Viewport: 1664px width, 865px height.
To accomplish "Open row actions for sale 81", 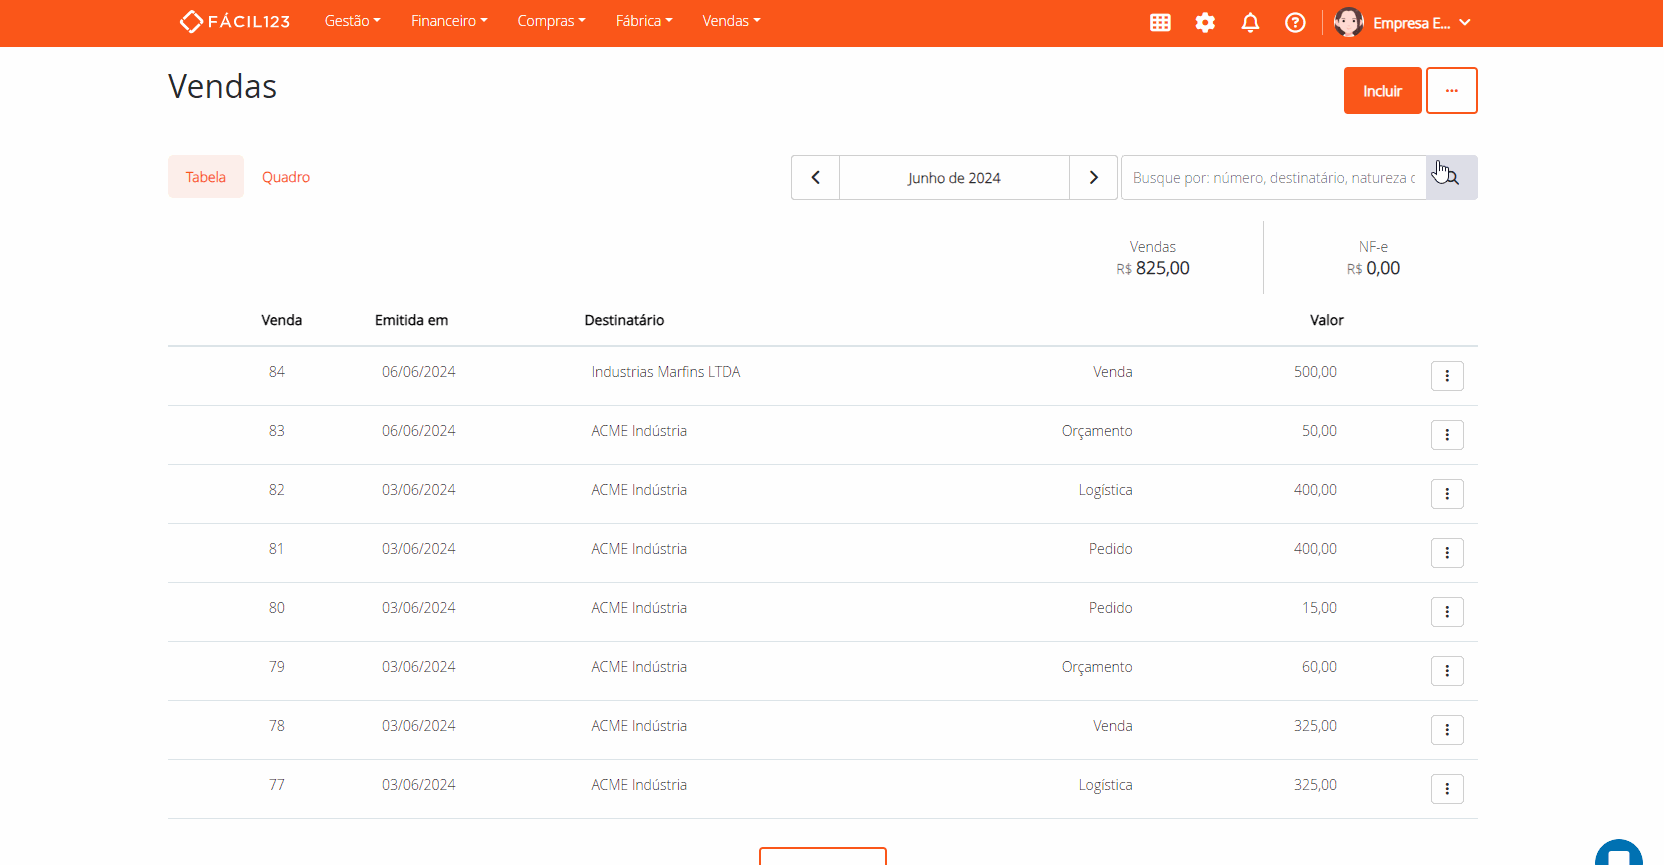I will pyautogui.click(x=1447, y=553).
